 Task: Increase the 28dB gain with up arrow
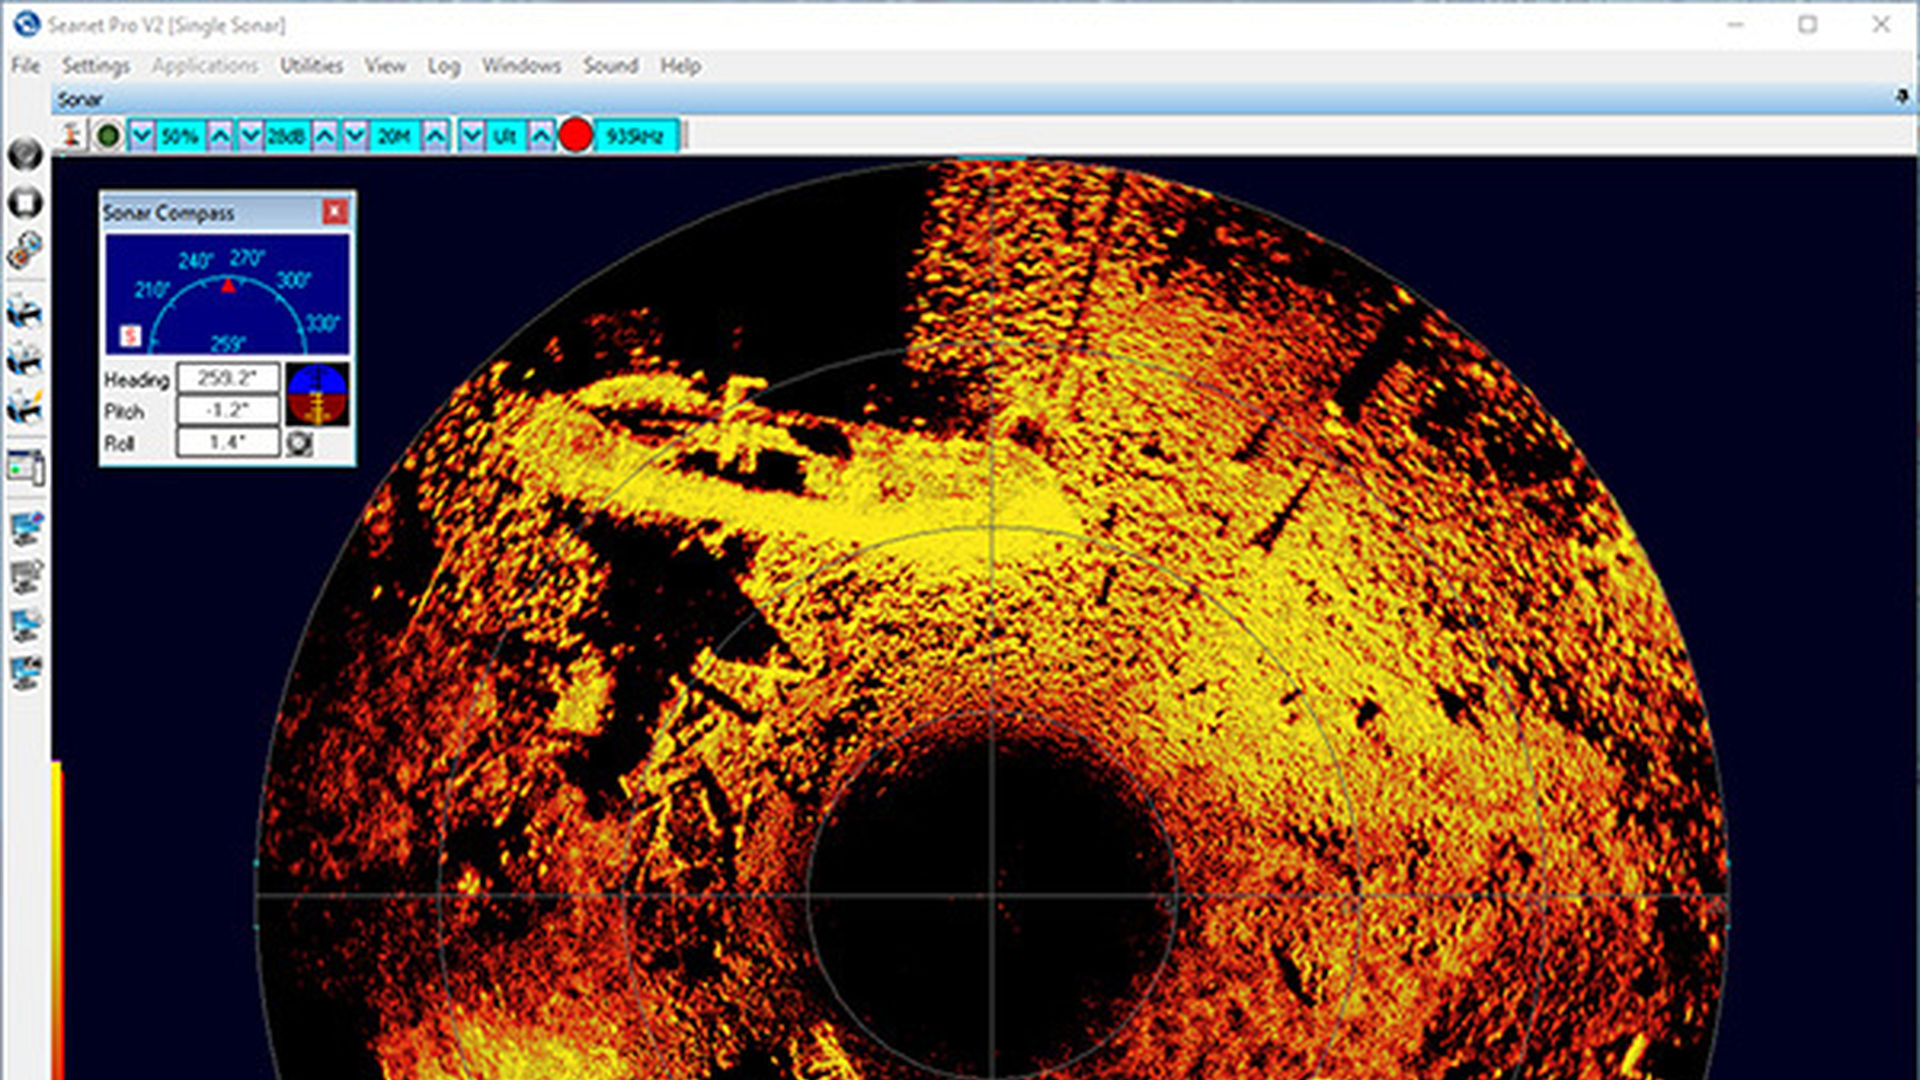tap(325, 136)
